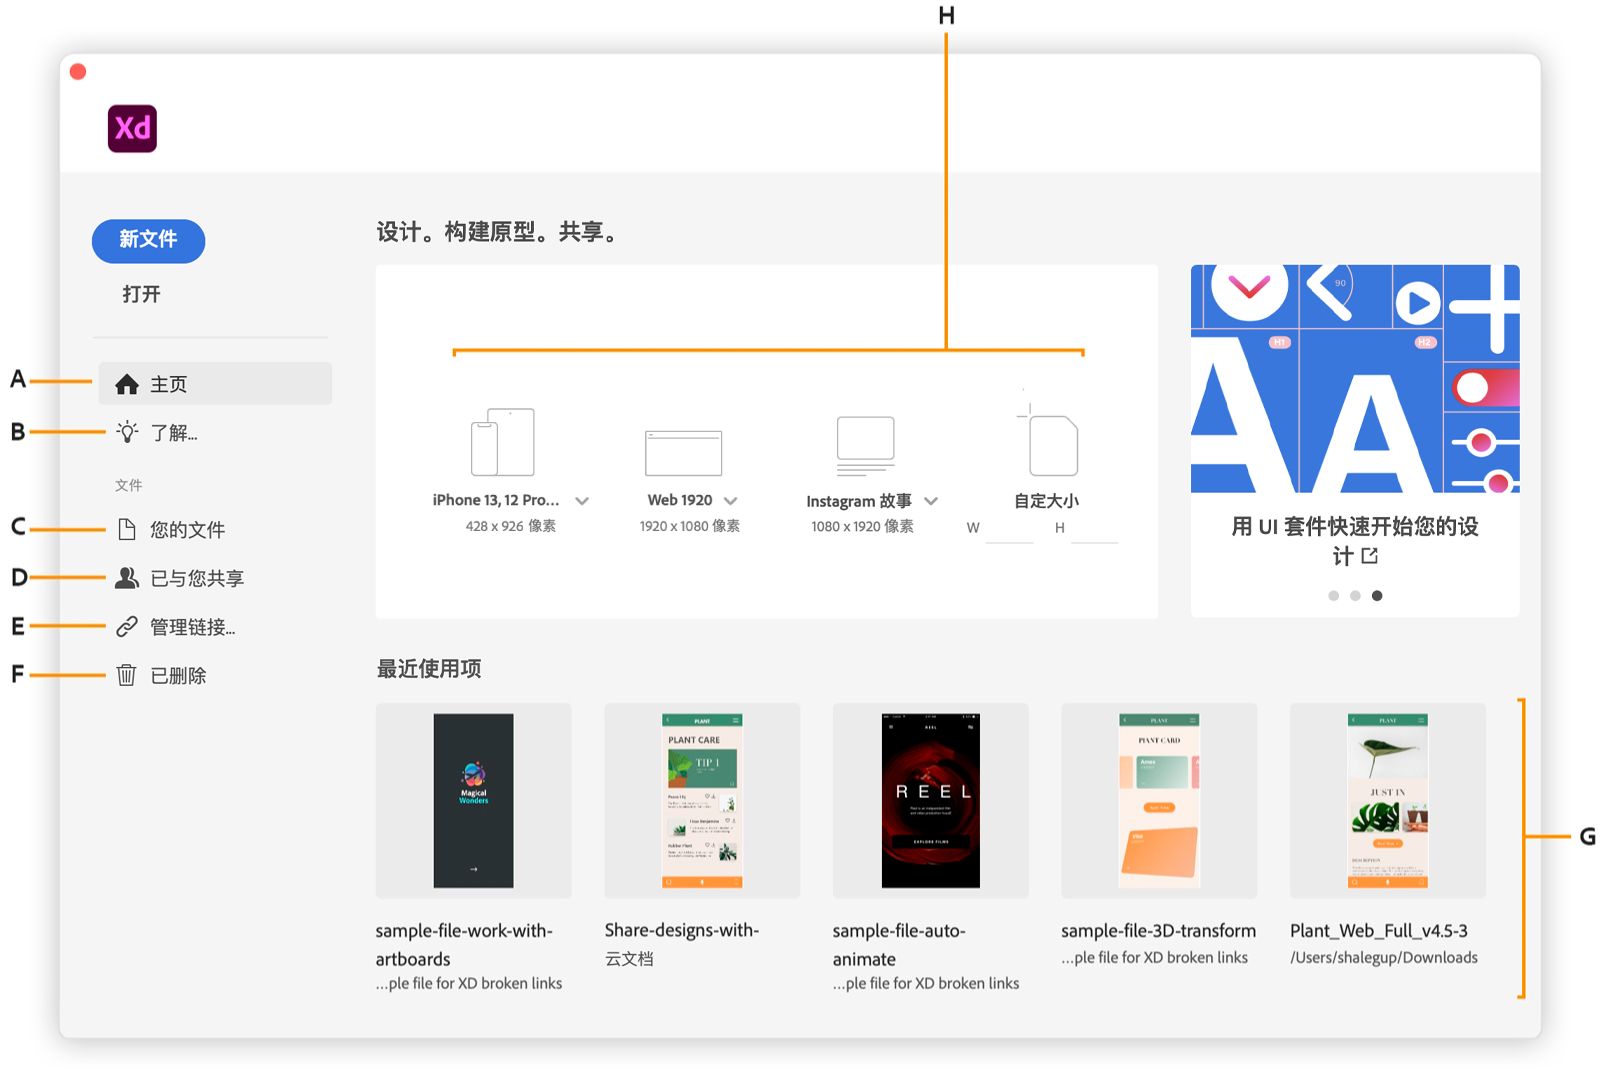The height and width of the screenshot is (1079, 1600).
Task: Click the 新文件 button
Action: pyautogui.click(x=148, y=241)
